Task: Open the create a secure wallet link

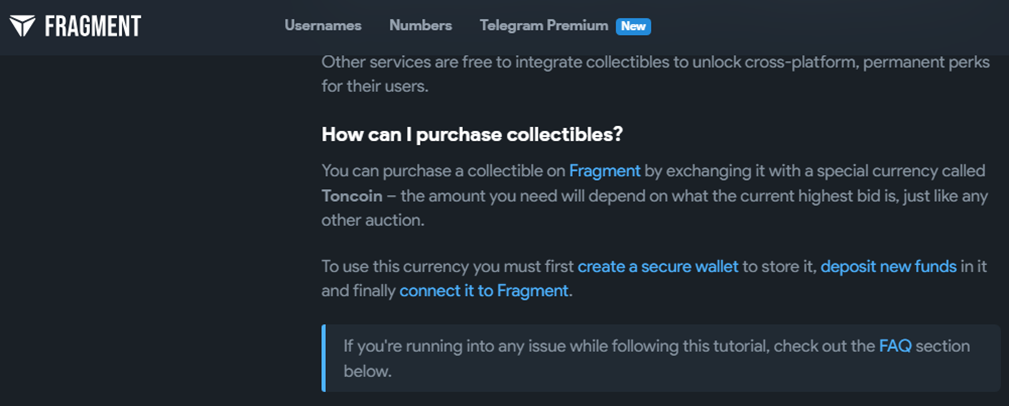Action: click(658, 266)
